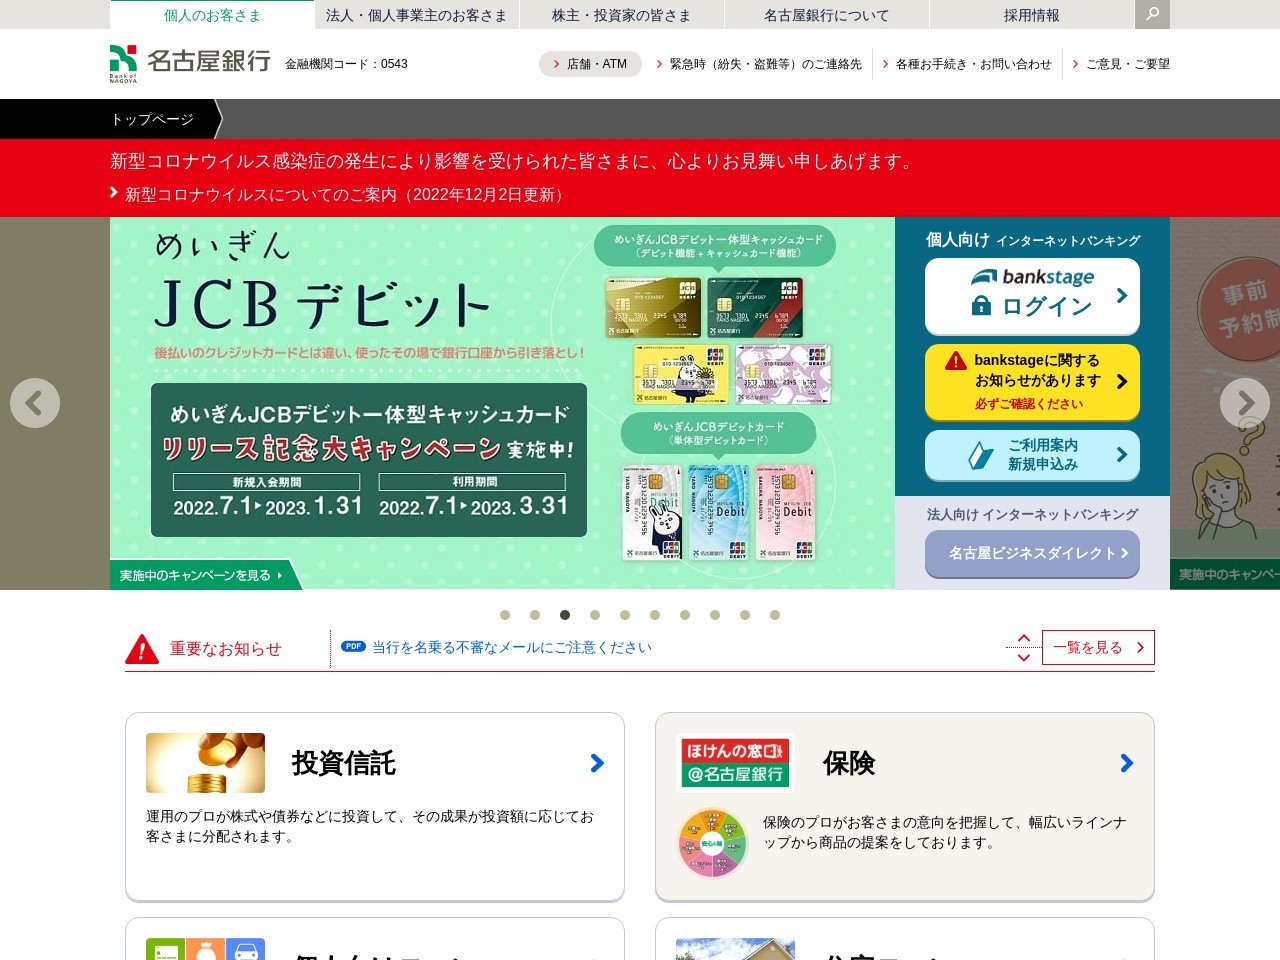
Task: Select seventh carousel dot
Action: [685, 615]
